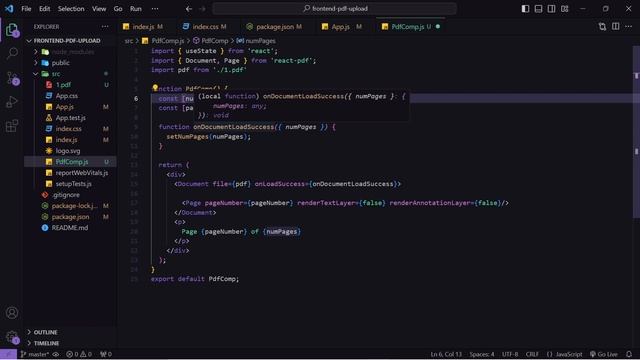Open errors and warnings status item
Screen dimensions: 640x360
tap(79, 354)
